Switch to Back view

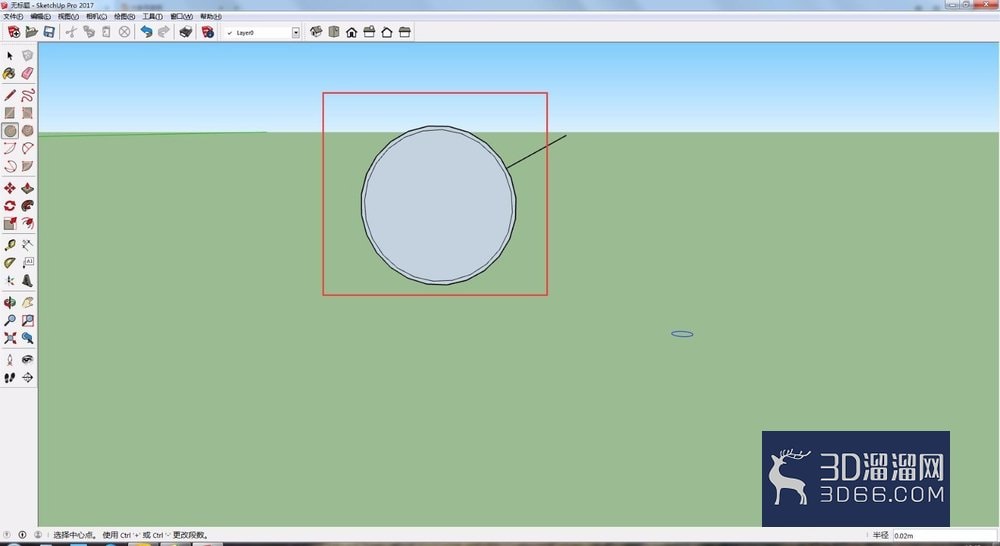click(386, 32)
